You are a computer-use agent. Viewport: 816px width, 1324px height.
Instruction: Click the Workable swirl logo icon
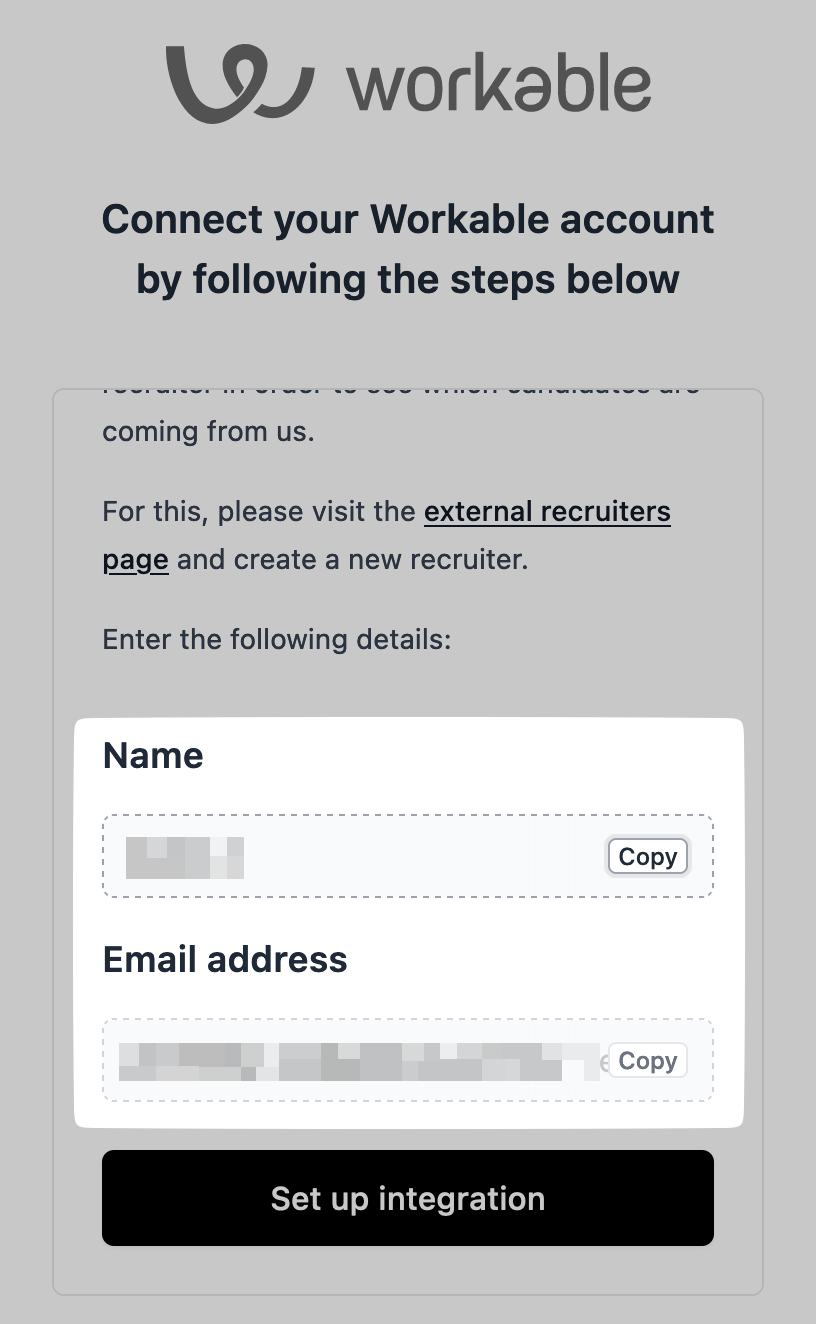240,84
